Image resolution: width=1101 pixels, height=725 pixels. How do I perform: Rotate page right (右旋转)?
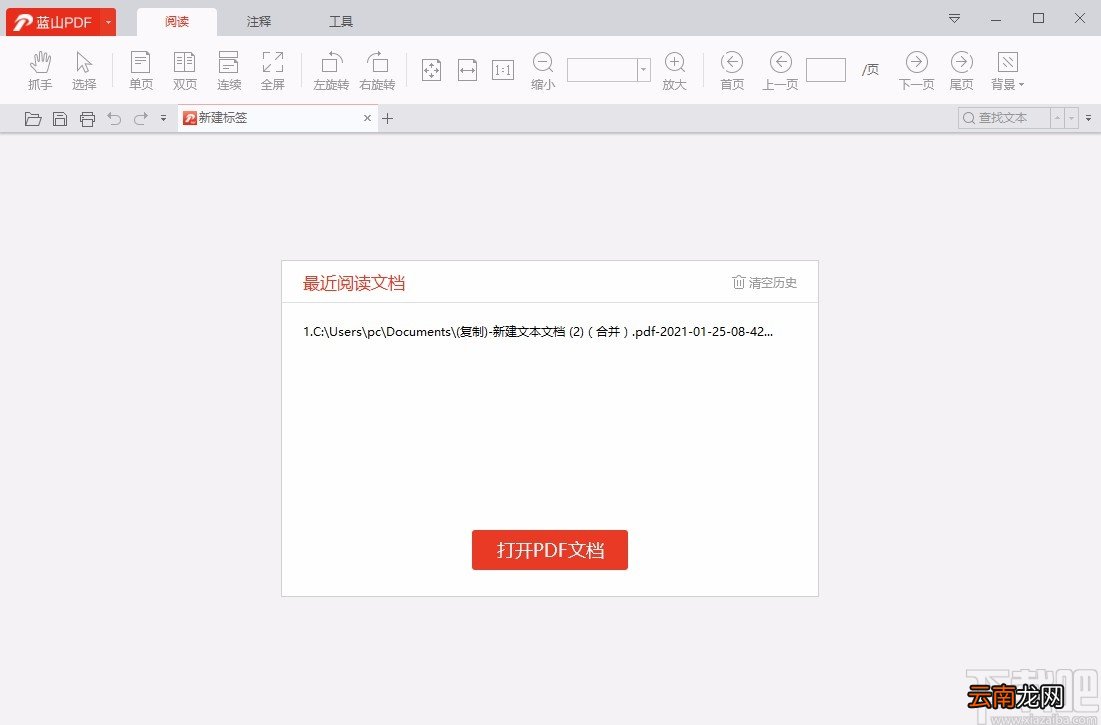pos(377,70)
